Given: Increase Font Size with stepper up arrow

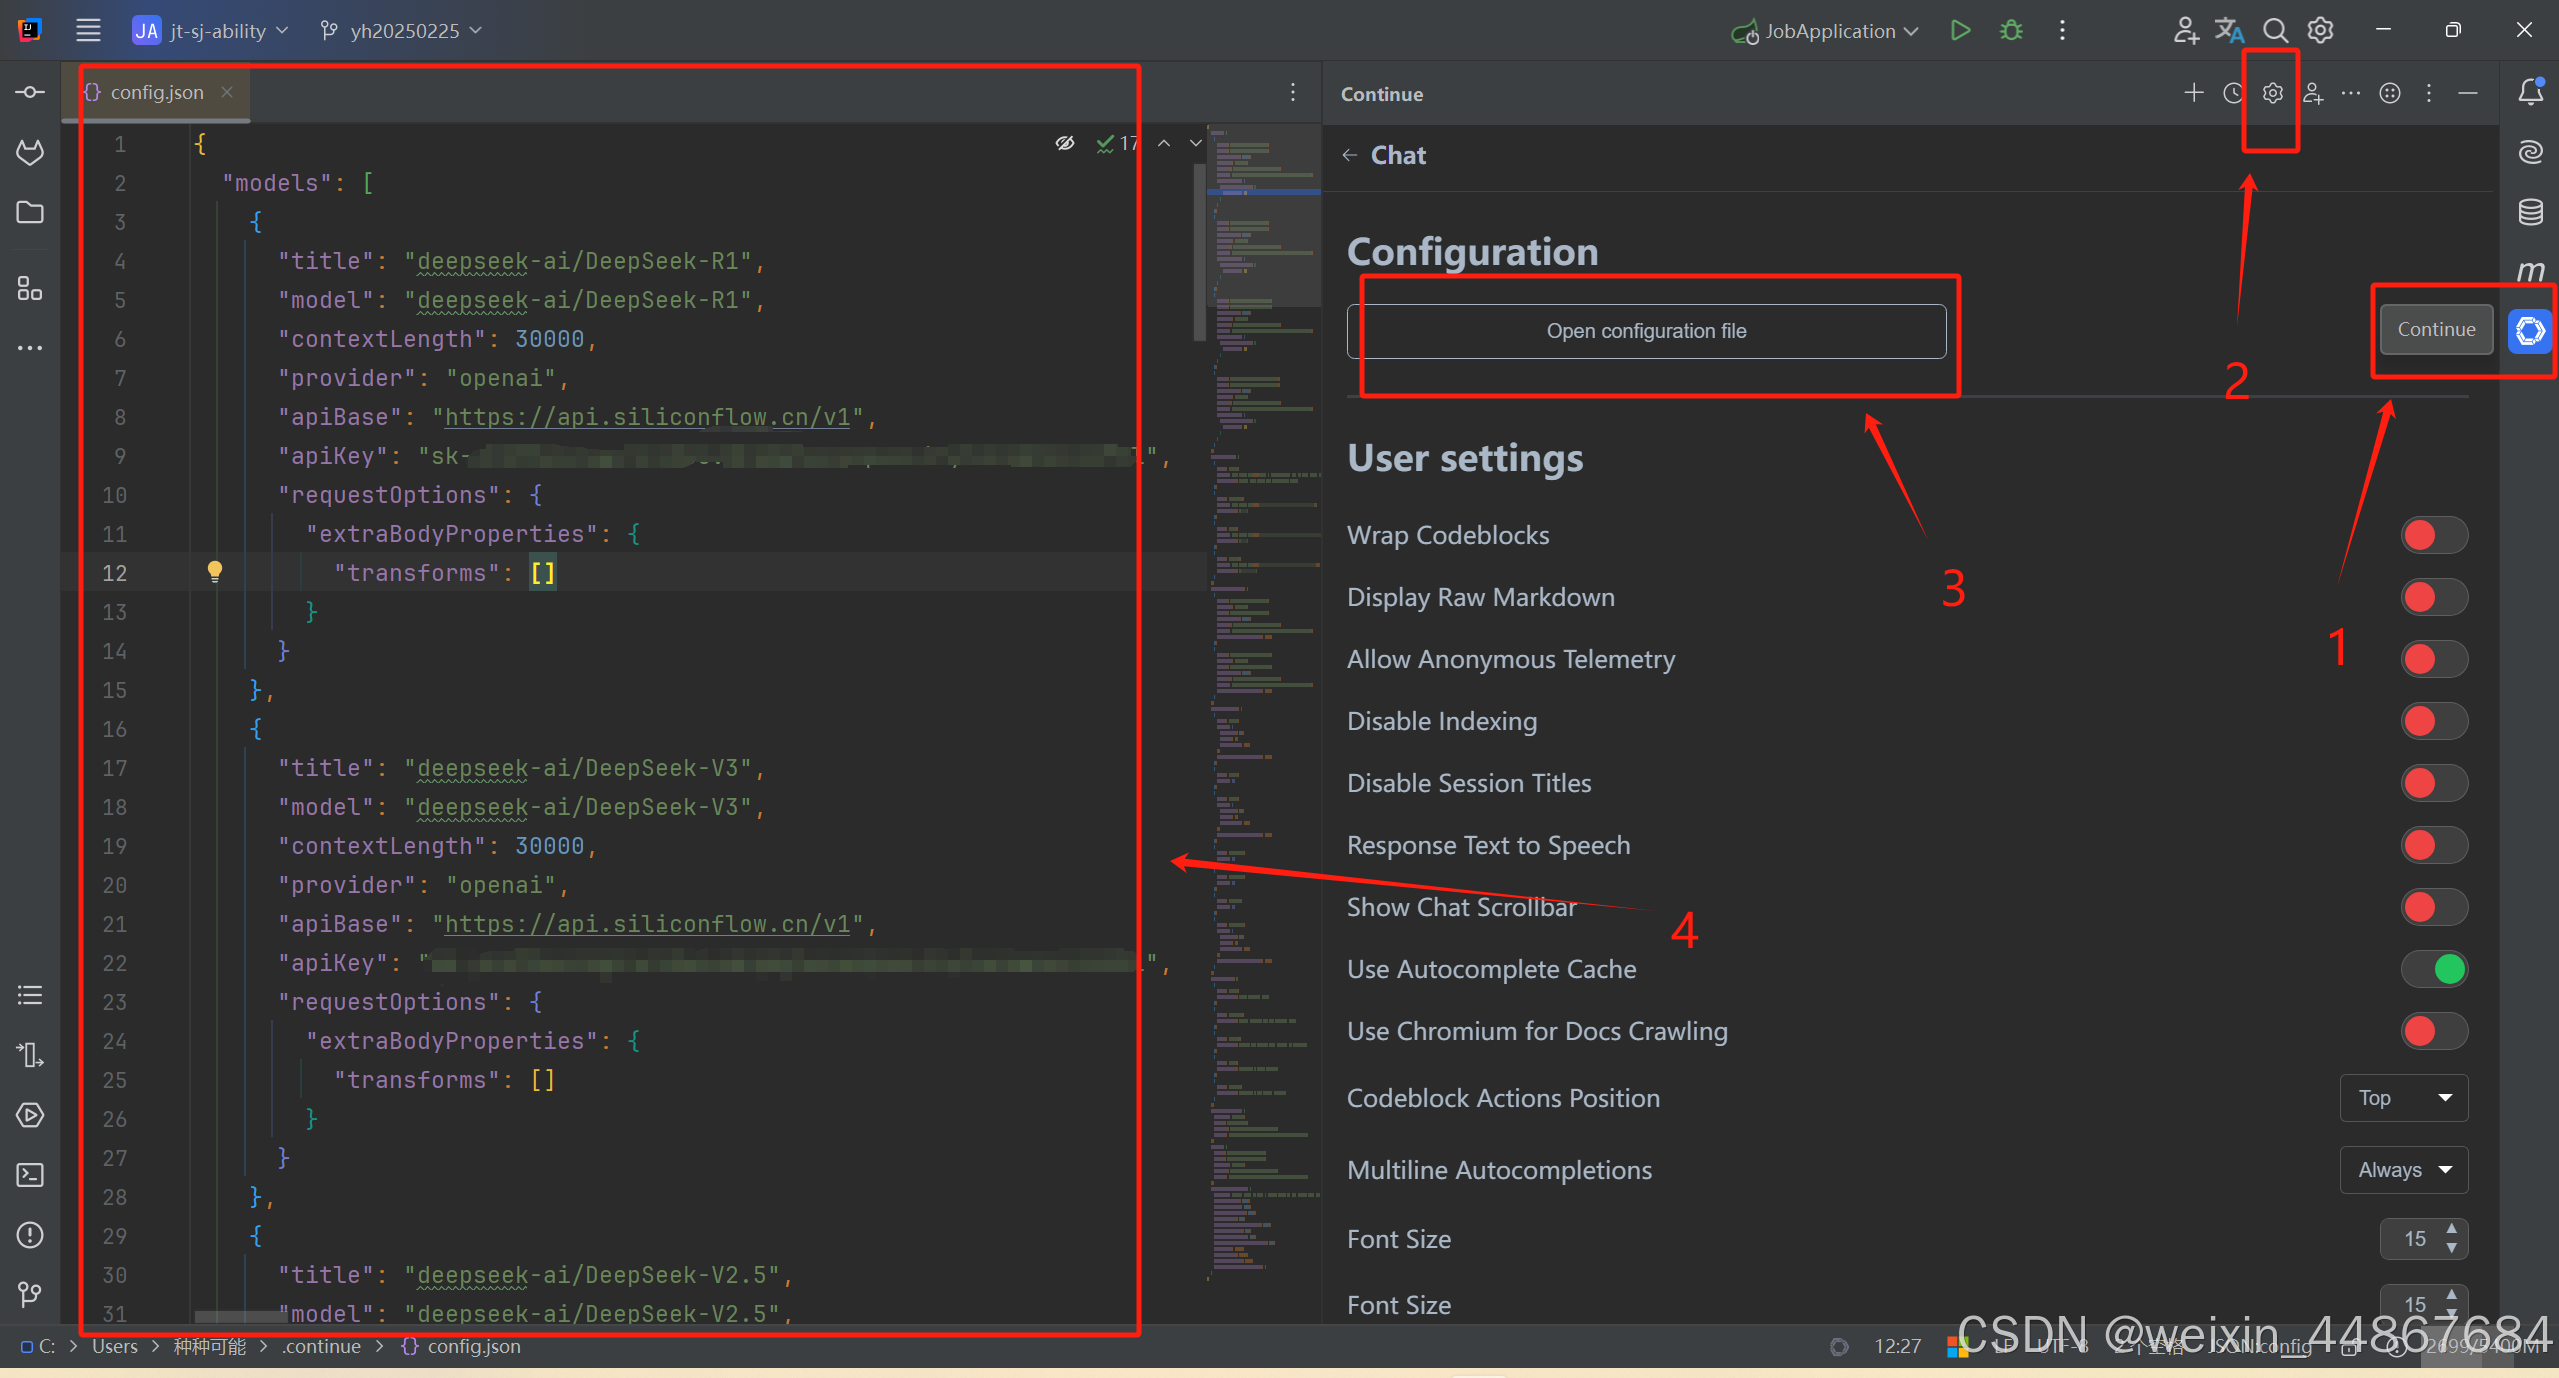Looking at the screenshot, I should point(2451,1229).
